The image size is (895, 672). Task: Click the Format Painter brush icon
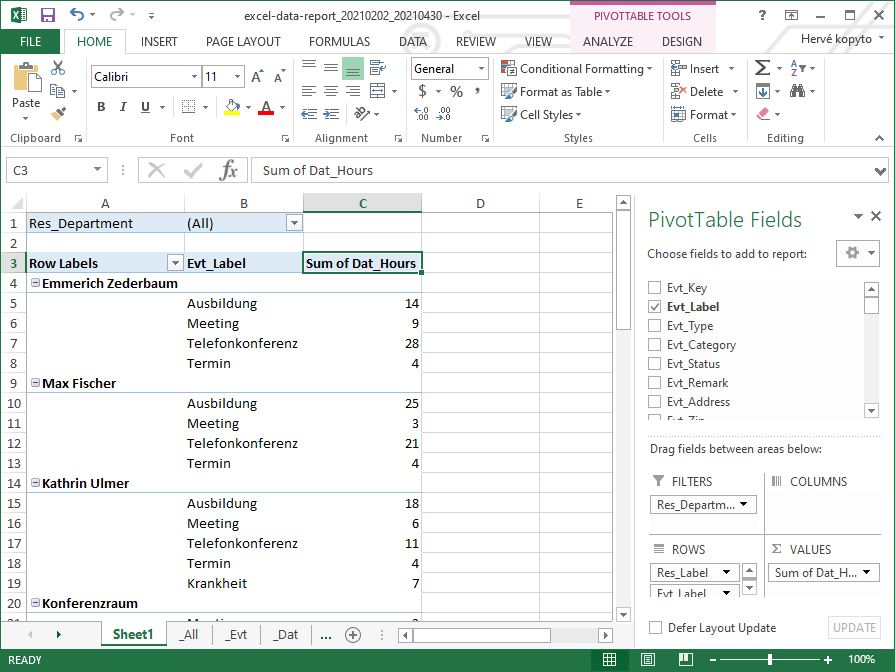click(x=58, y=114)
